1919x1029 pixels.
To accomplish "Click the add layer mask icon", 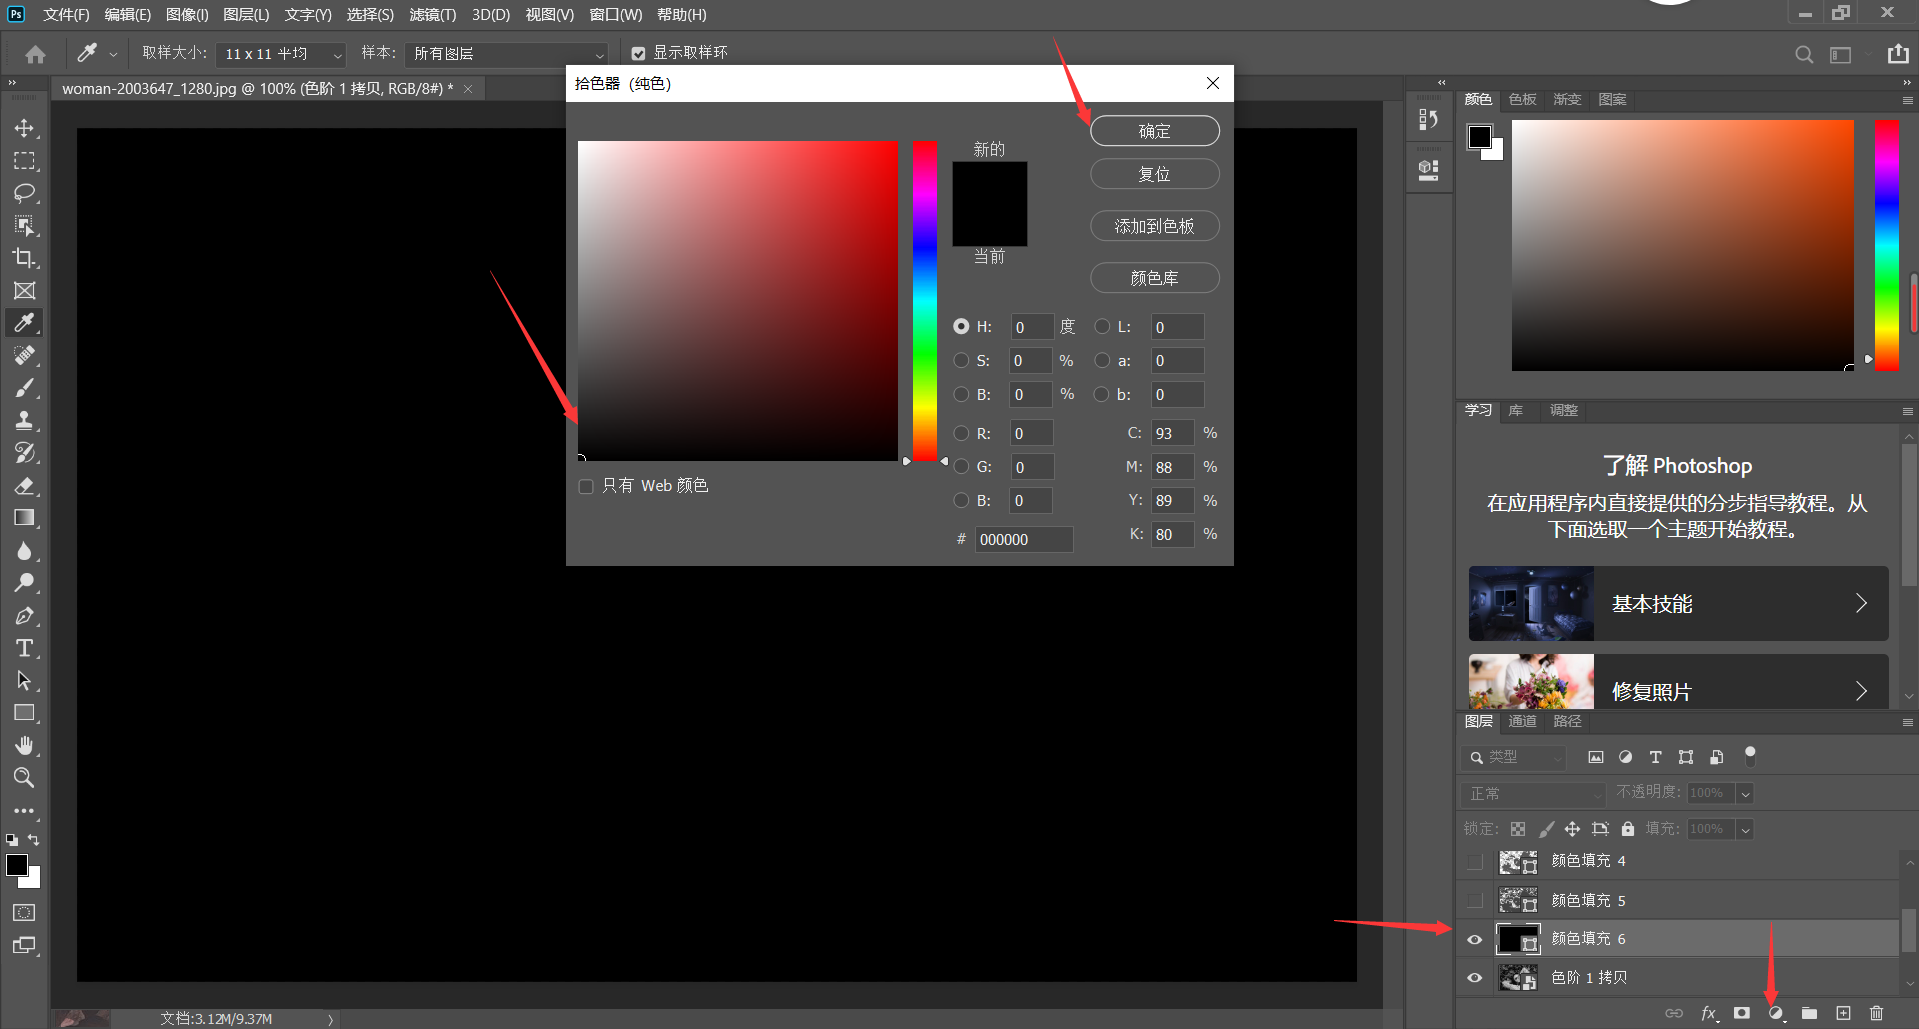I will click(1742, 1013).
